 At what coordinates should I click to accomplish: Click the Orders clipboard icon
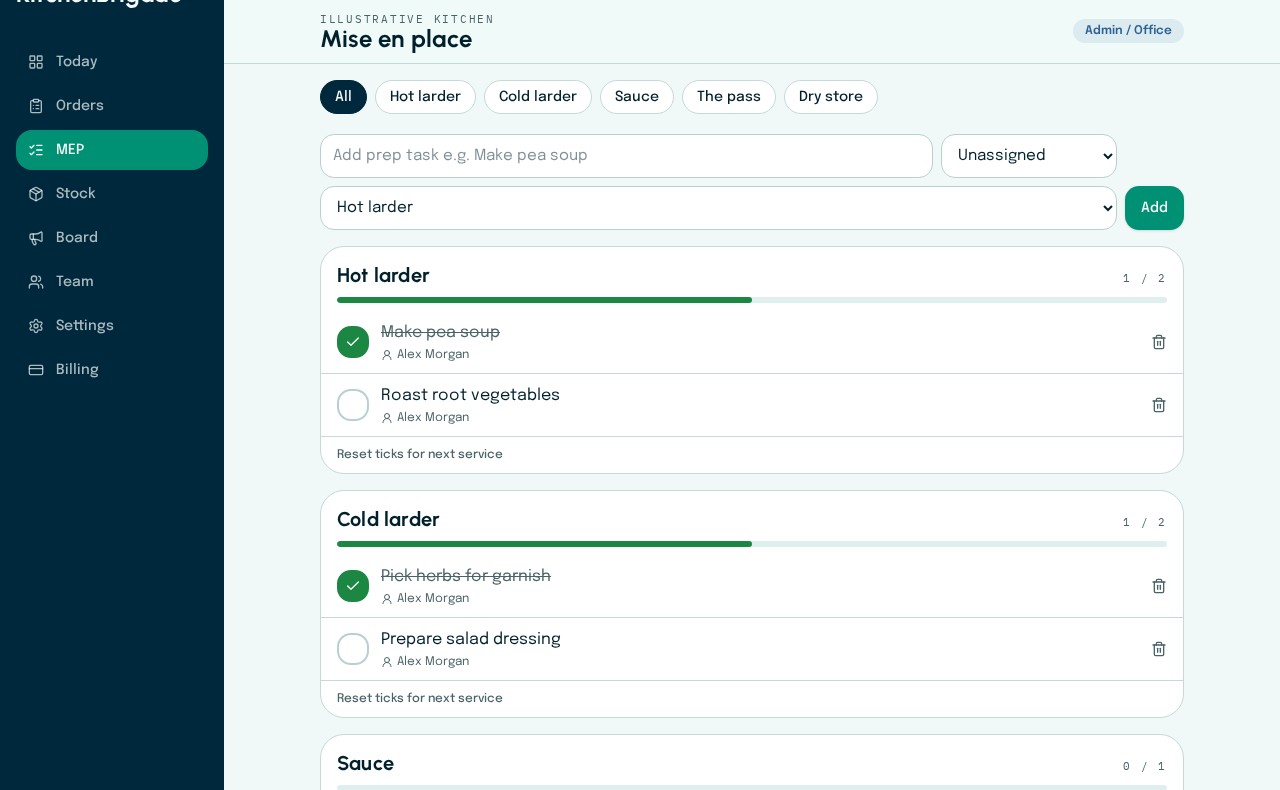pyautogui.click(x=36, y=106)
